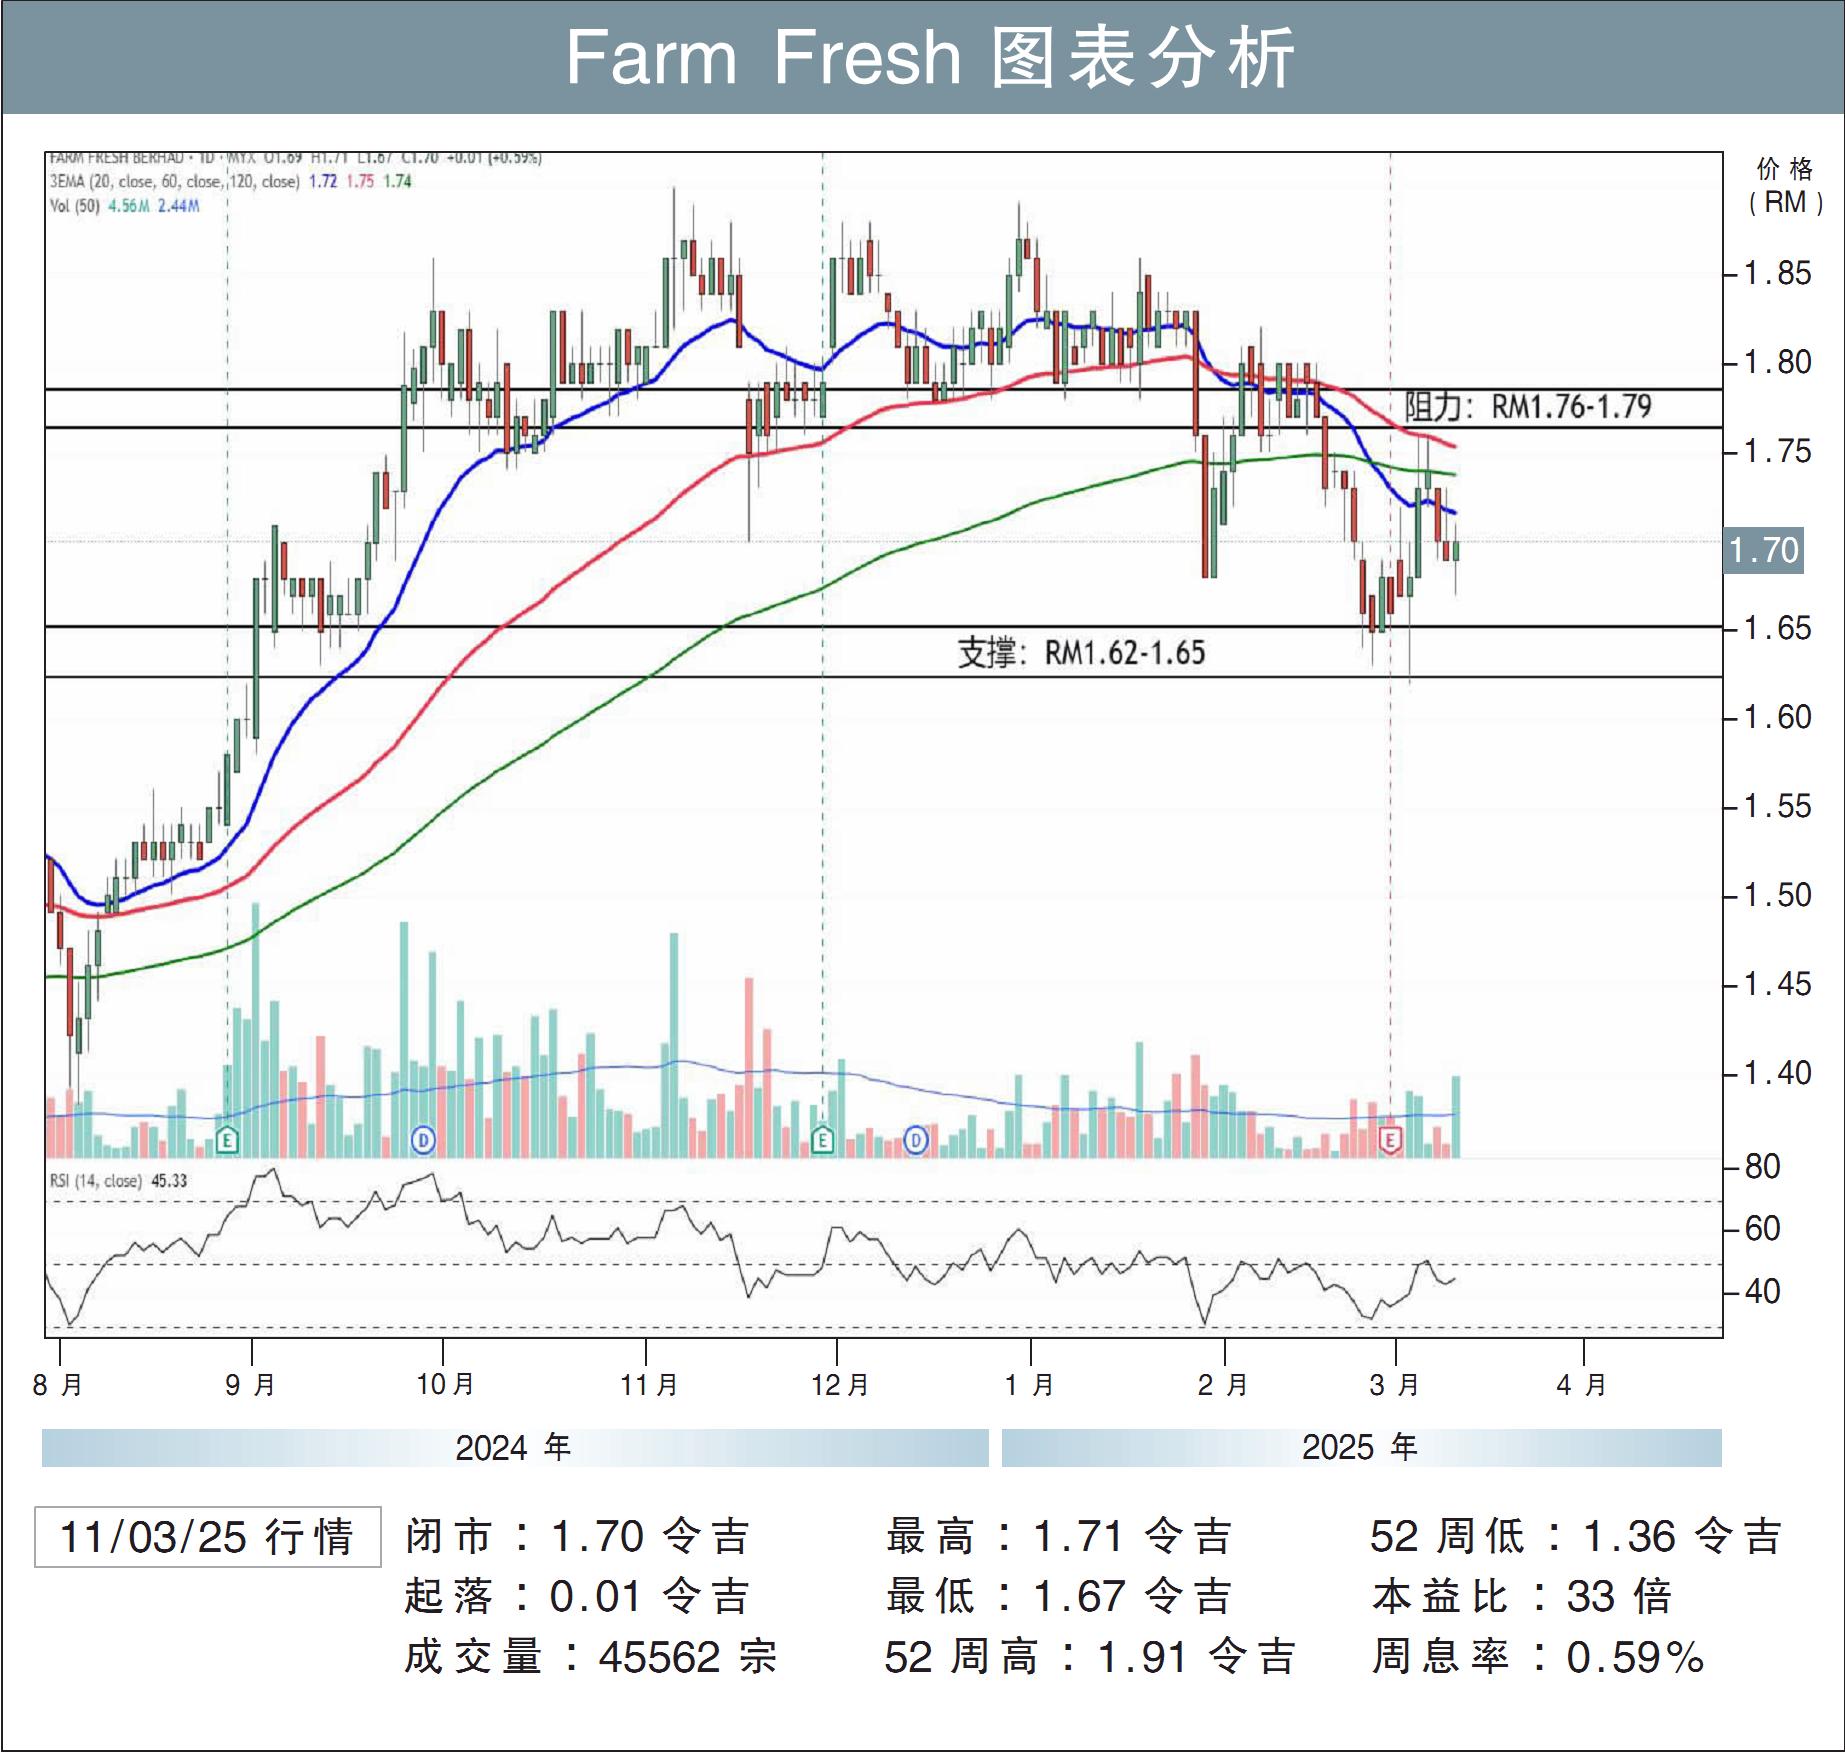The height and width of the screenshot is (1752, 1845).
Task: Select the 最低: 1.67 令吉 value
Action: tap(1059, 1597)
